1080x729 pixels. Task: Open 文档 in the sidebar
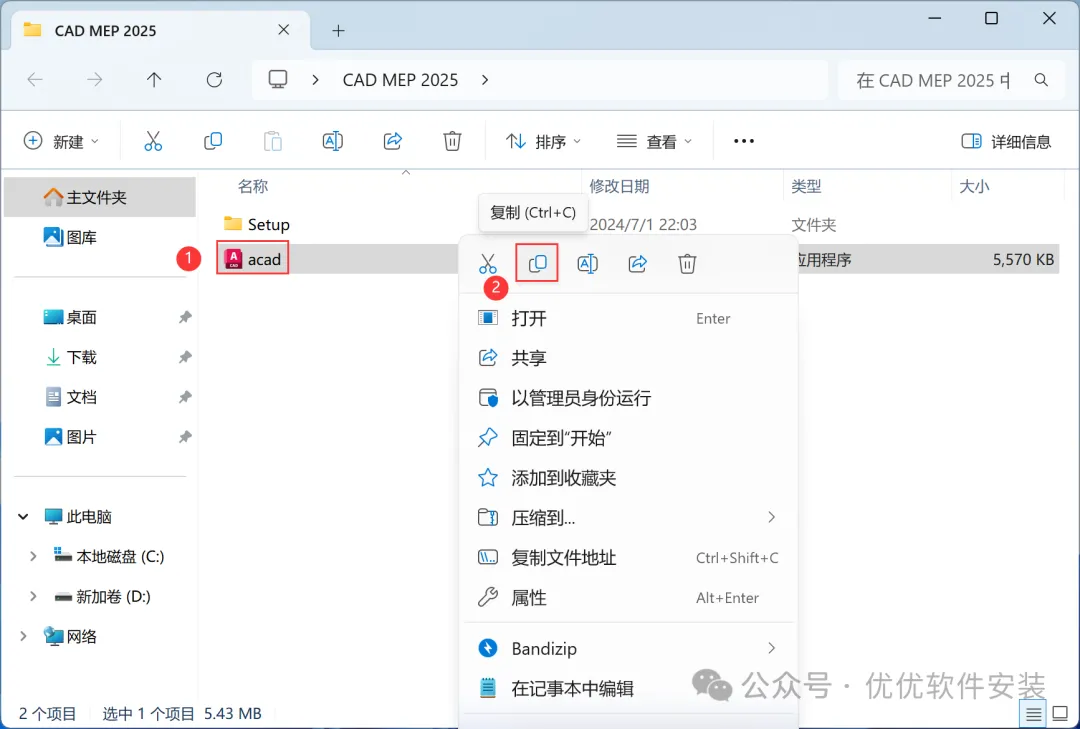point(100,397)
